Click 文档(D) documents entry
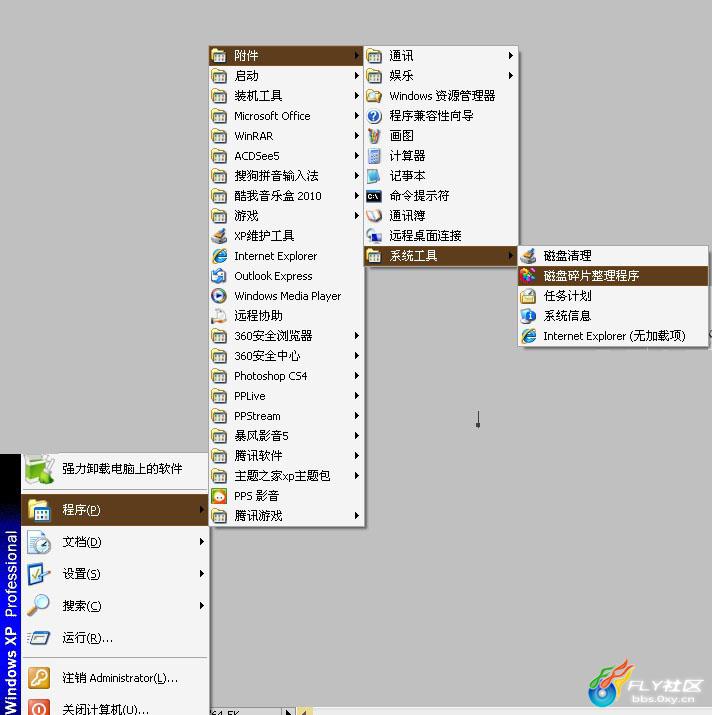Viewport: 712px width, 715px height. [x=115, y=542]
